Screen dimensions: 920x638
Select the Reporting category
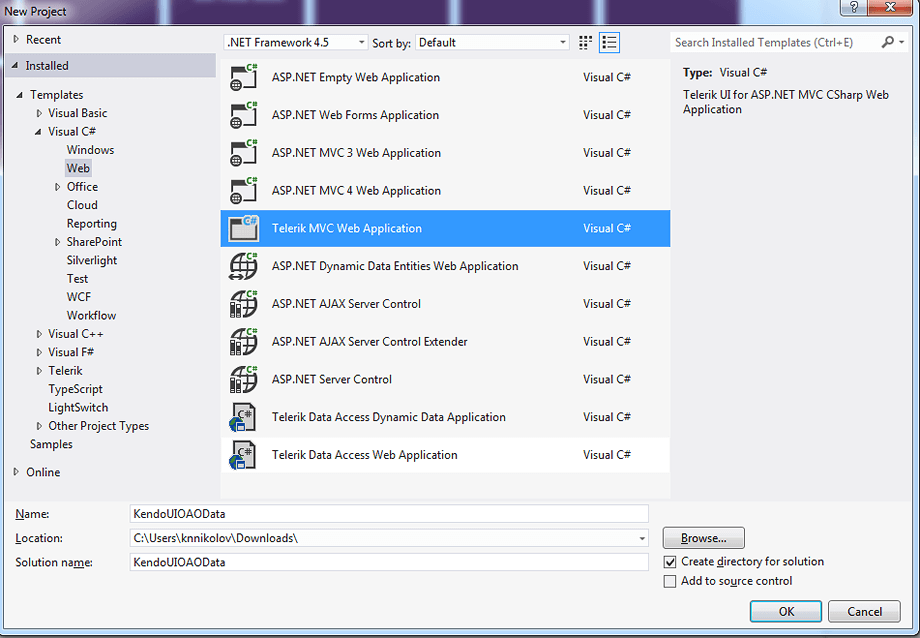[92, 224]
